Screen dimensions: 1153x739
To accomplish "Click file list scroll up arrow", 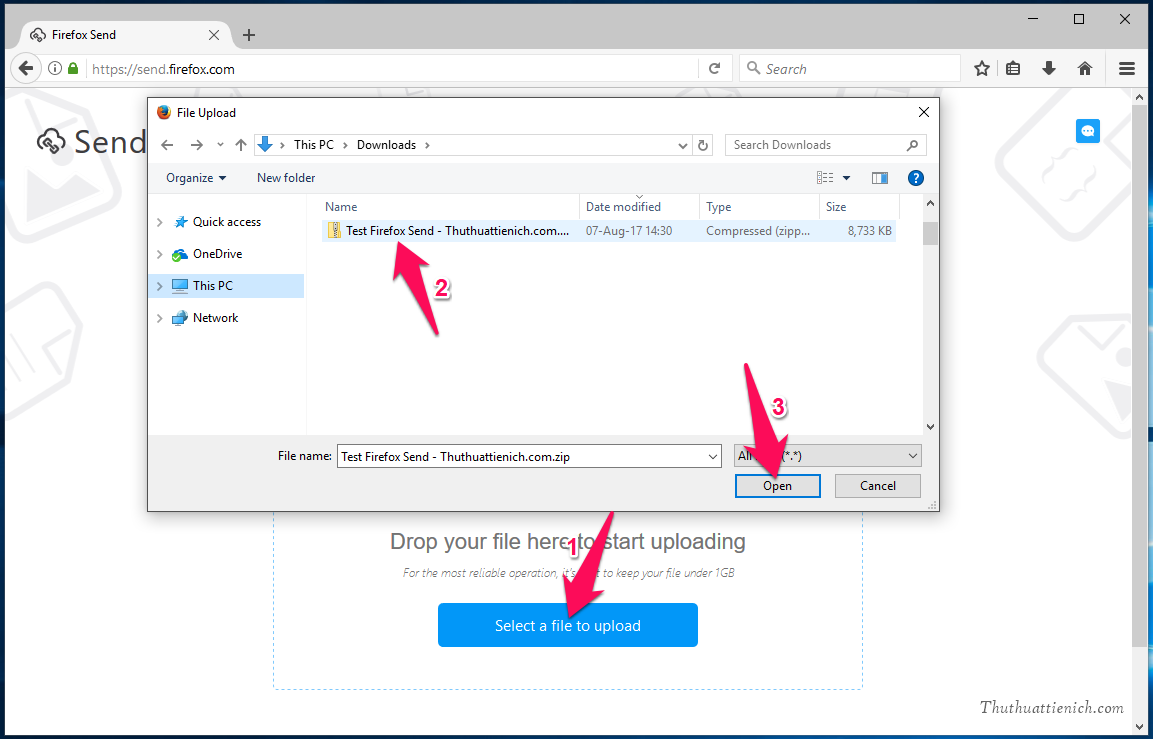I will [x=930, y=204].
